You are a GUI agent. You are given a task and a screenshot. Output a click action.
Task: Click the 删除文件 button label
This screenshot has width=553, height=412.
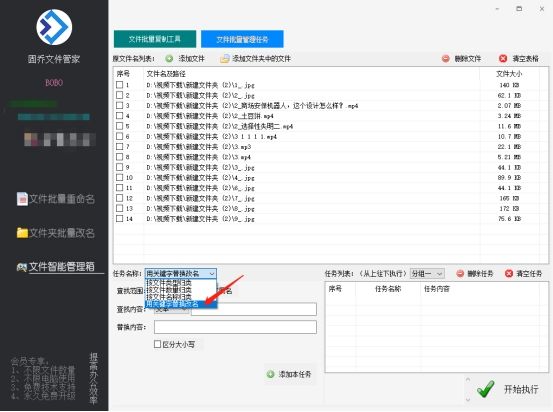[468, 59]
